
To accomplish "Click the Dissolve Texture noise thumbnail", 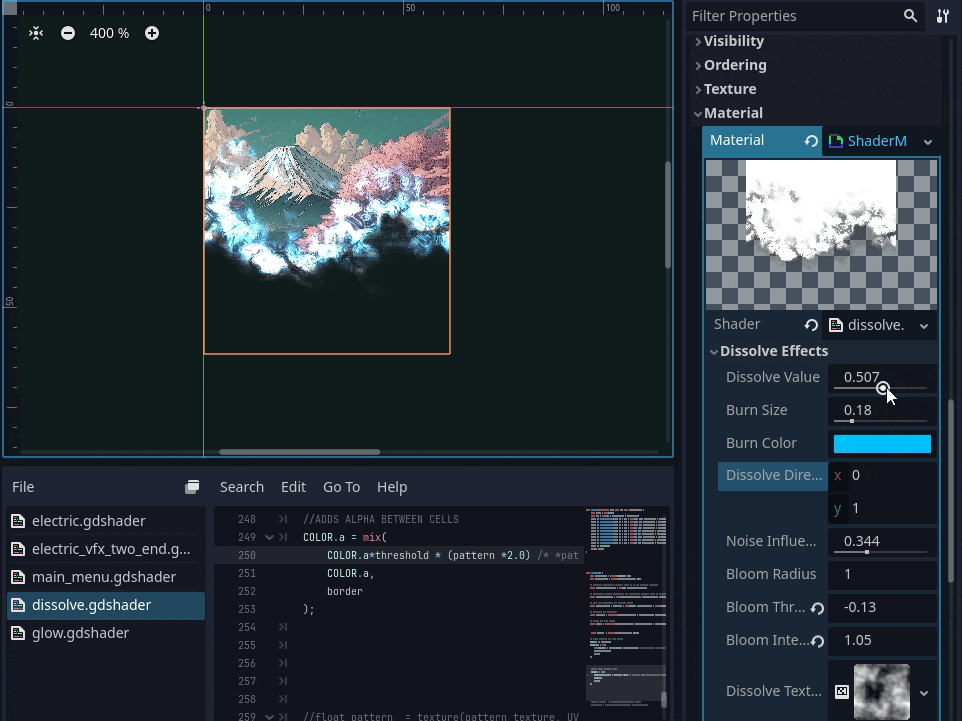I will coord(882,692).
